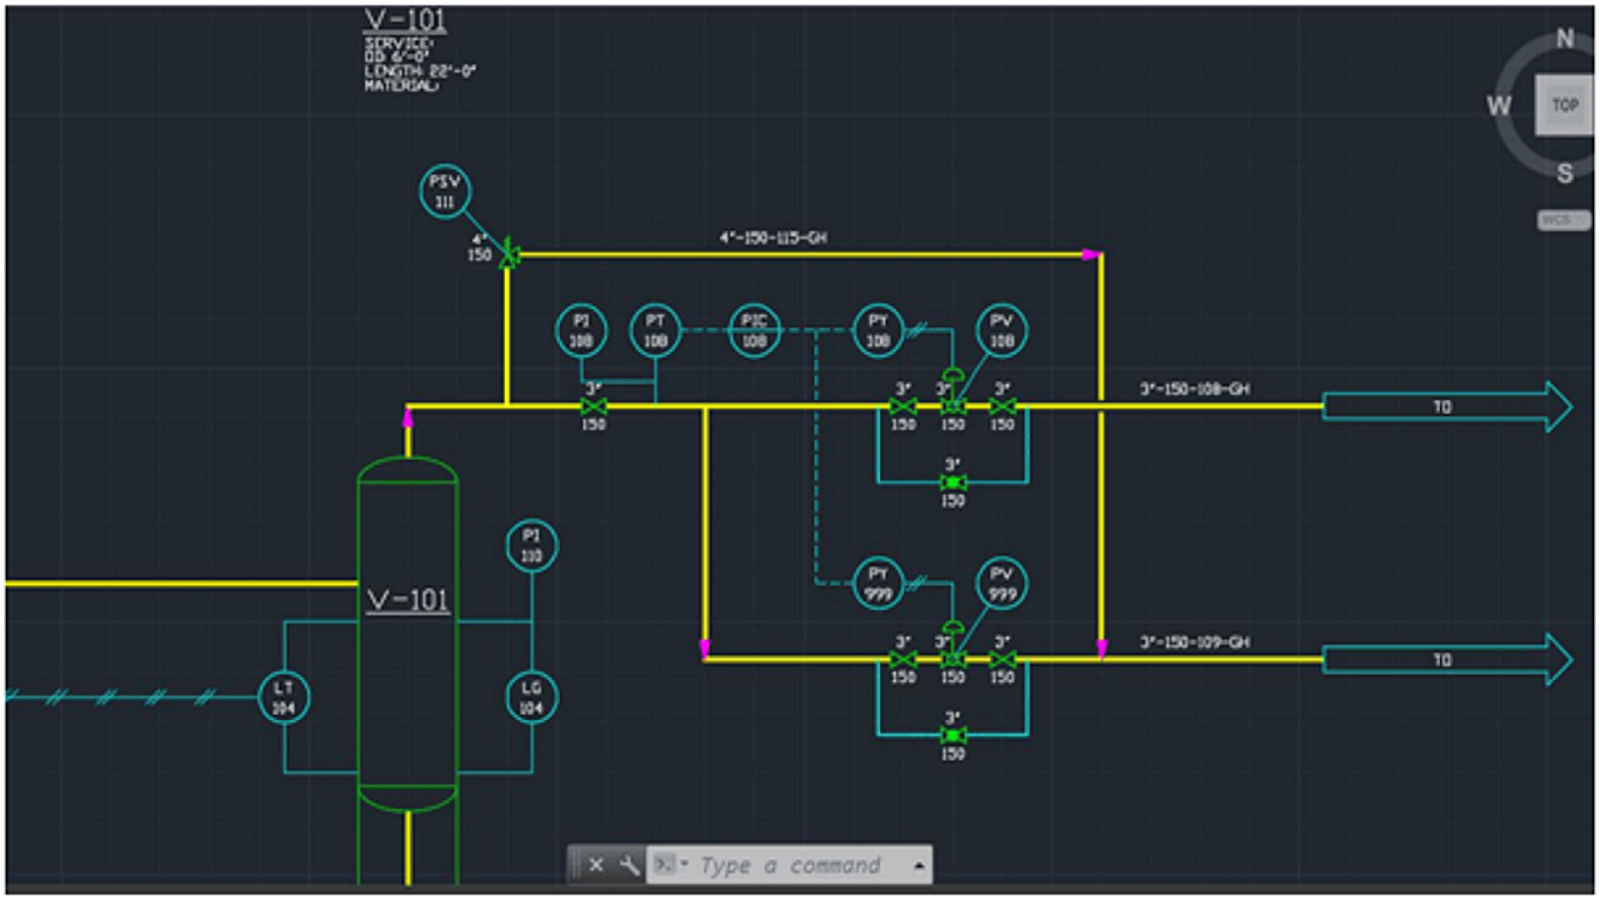Select the PSV 111 relief valve bubble
The height and width of the screenshot is (900, 1600).
tap(445, 192)
